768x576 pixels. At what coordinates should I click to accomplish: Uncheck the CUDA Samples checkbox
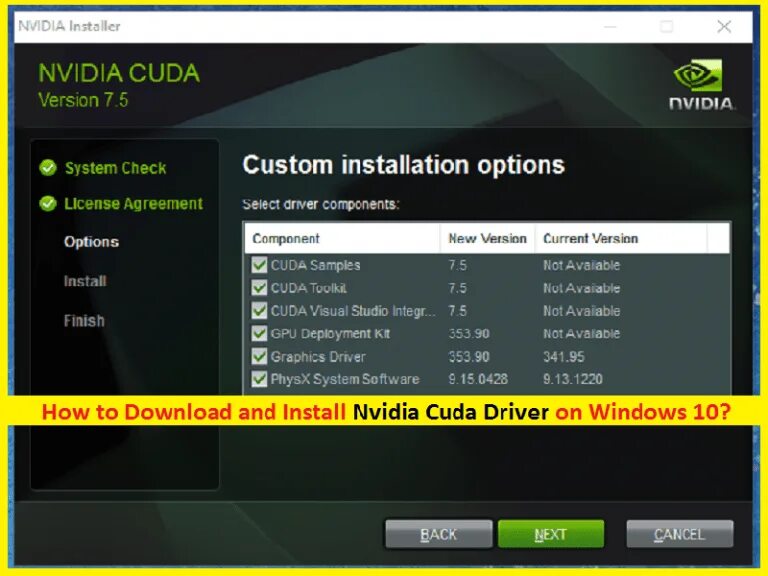click(x=259, y=265)
